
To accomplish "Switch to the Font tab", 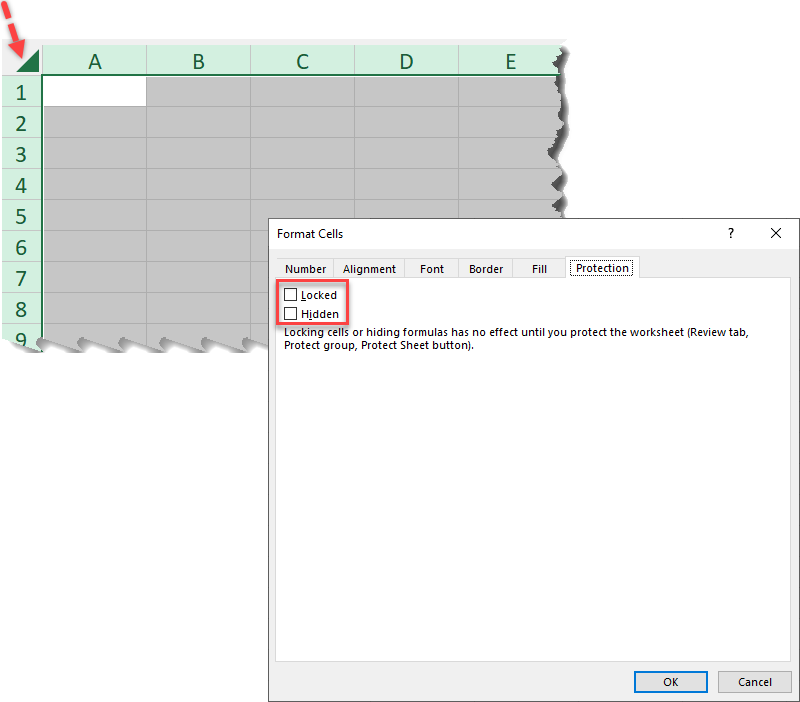I will (x=432, y=269).
